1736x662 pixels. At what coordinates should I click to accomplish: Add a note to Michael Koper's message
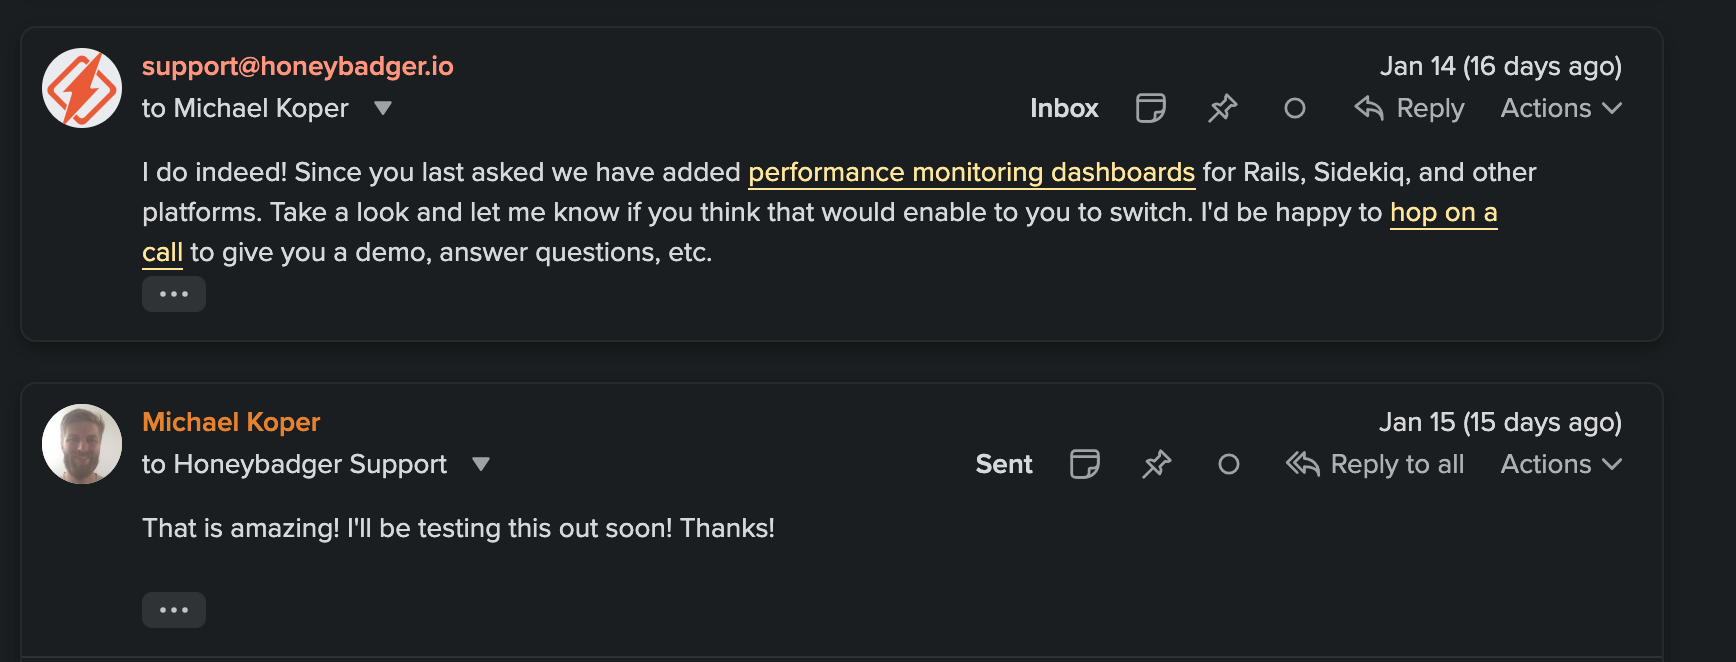1084,464
